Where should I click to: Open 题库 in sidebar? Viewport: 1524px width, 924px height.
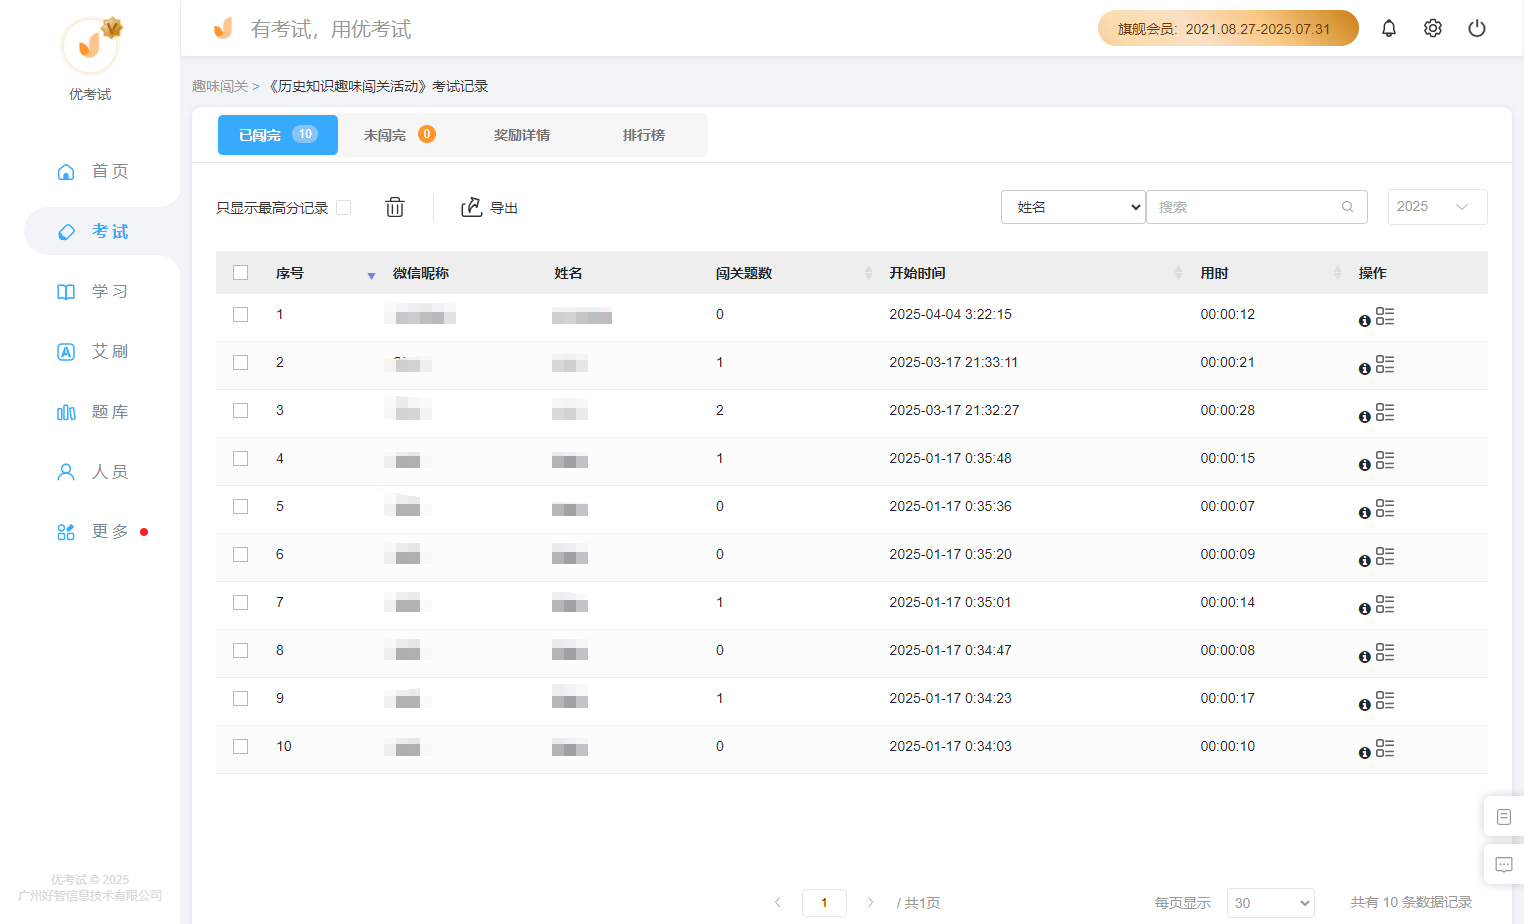(93, 411)
